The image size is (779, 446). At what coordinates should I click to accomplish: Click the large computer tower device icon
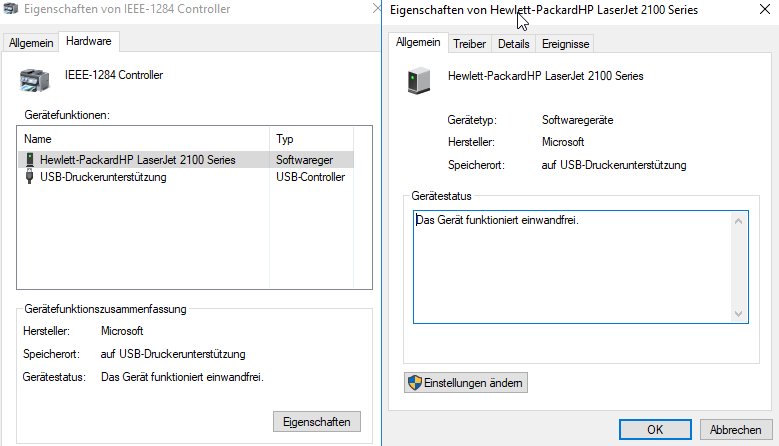(419, 80)
